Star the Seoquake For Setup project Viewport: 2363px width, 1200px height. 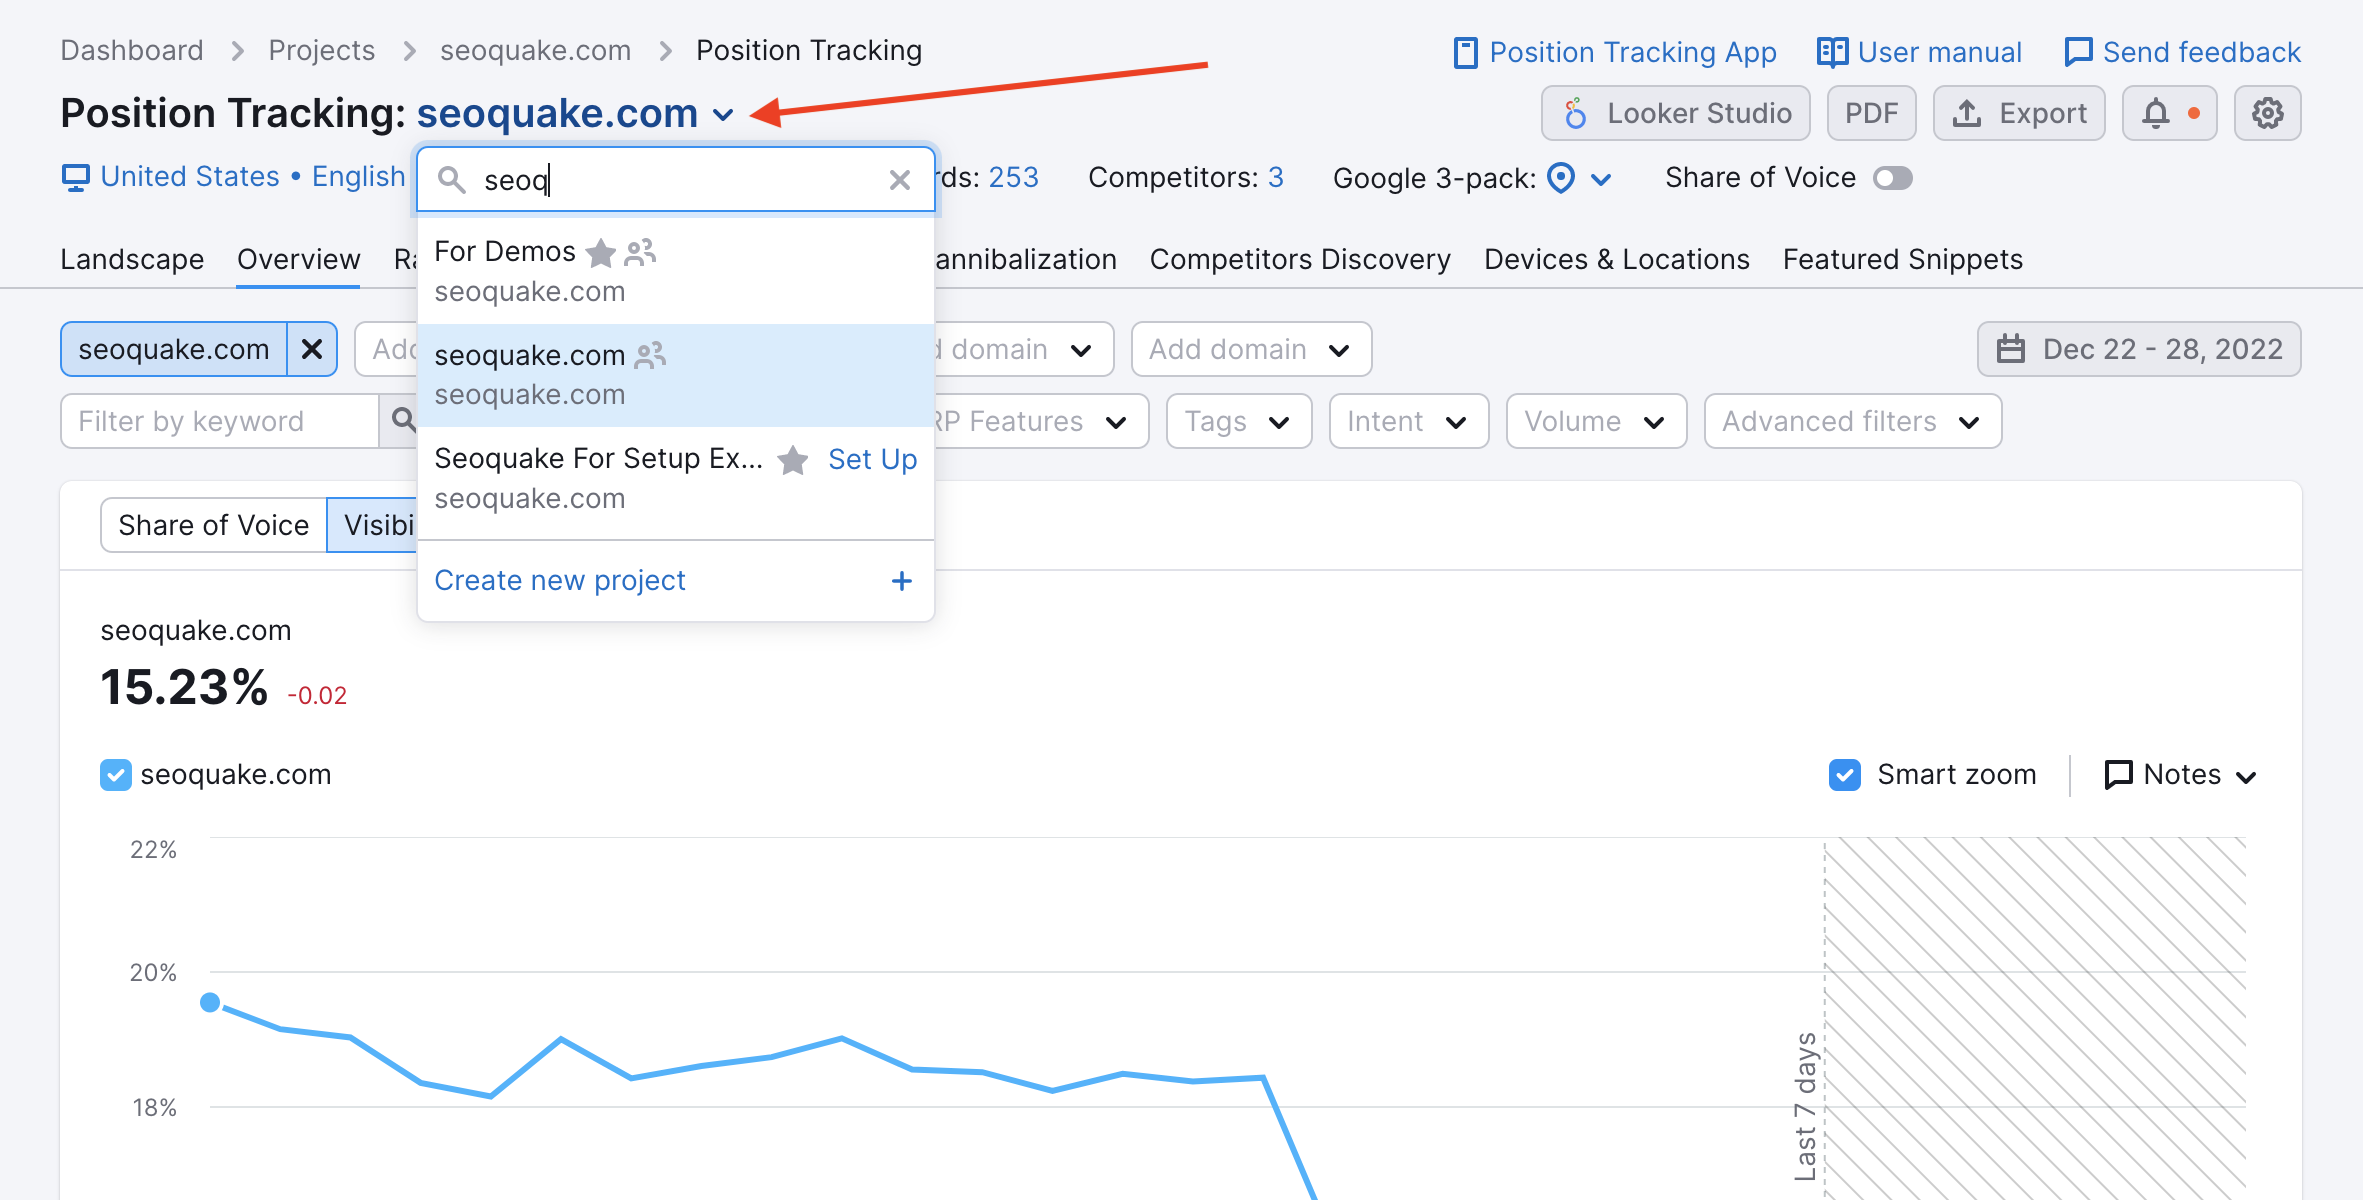[793, 459]
